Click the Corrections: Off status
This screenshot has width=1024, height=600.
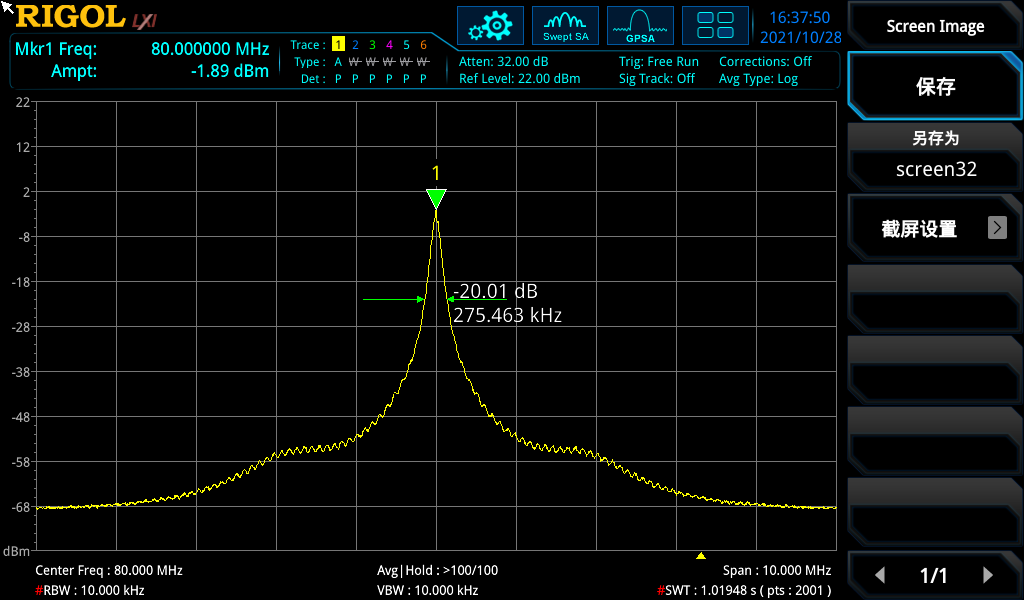click(x=765, y=61)
